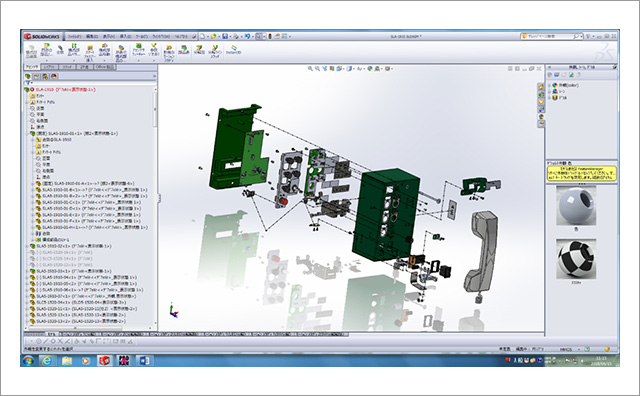The height and width of the screenshot is (396, 640).
Task: Expand the 外観(color) appearance node
Action: [549, 85]
